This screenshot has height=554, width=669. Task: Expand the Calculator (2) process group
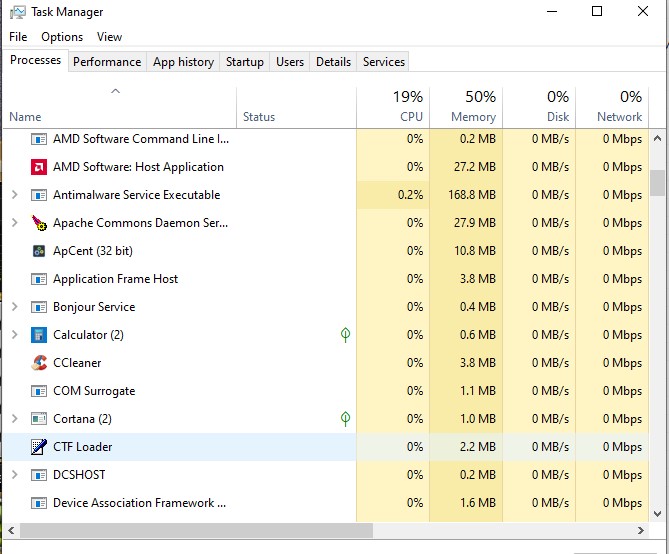[15, 335]
